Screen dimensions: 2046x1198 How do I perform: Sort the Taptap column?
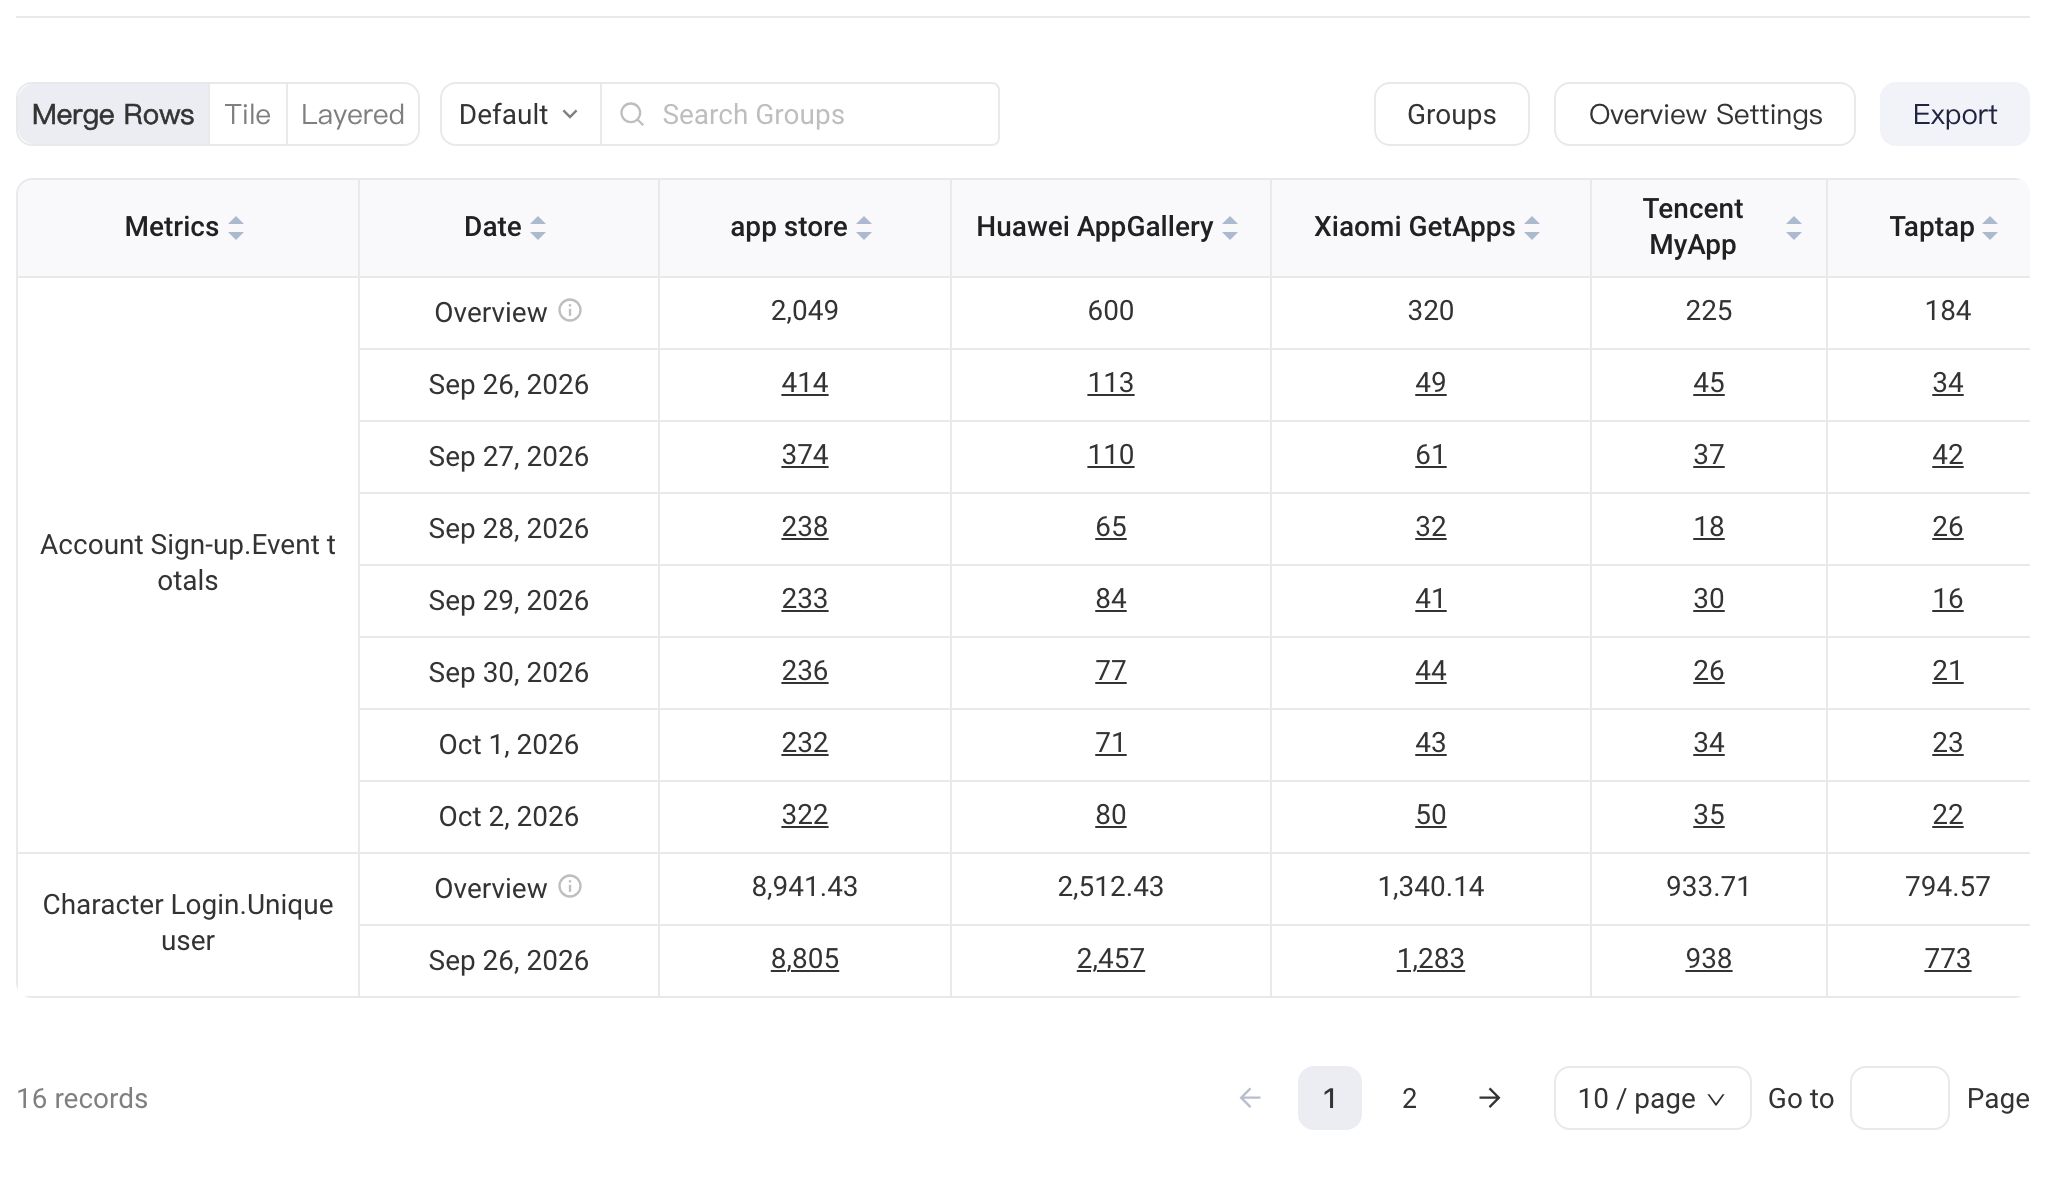[x=1990, y=228]
